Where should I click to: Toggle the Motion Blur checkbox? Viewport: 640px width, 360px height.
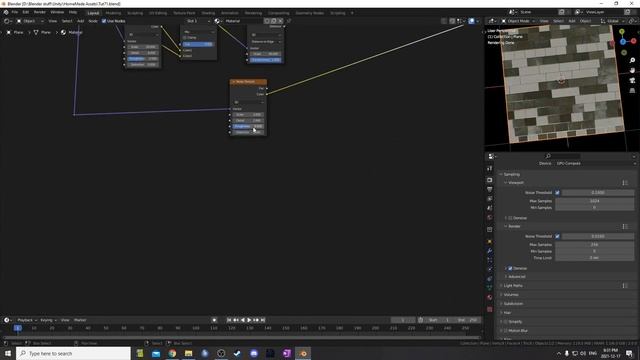pyautogui.click(x=506, y=331)
